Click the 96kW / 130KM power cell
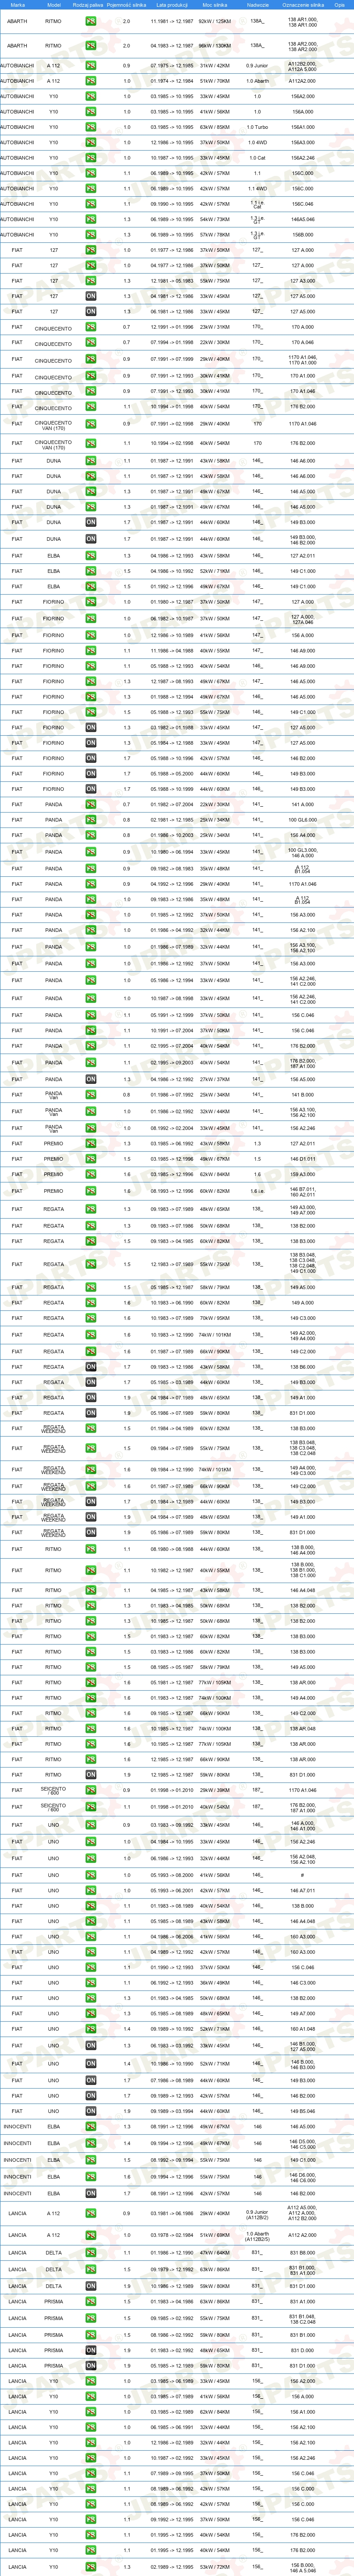This screenshot has width=354, height=2576. tap(215, 46)
